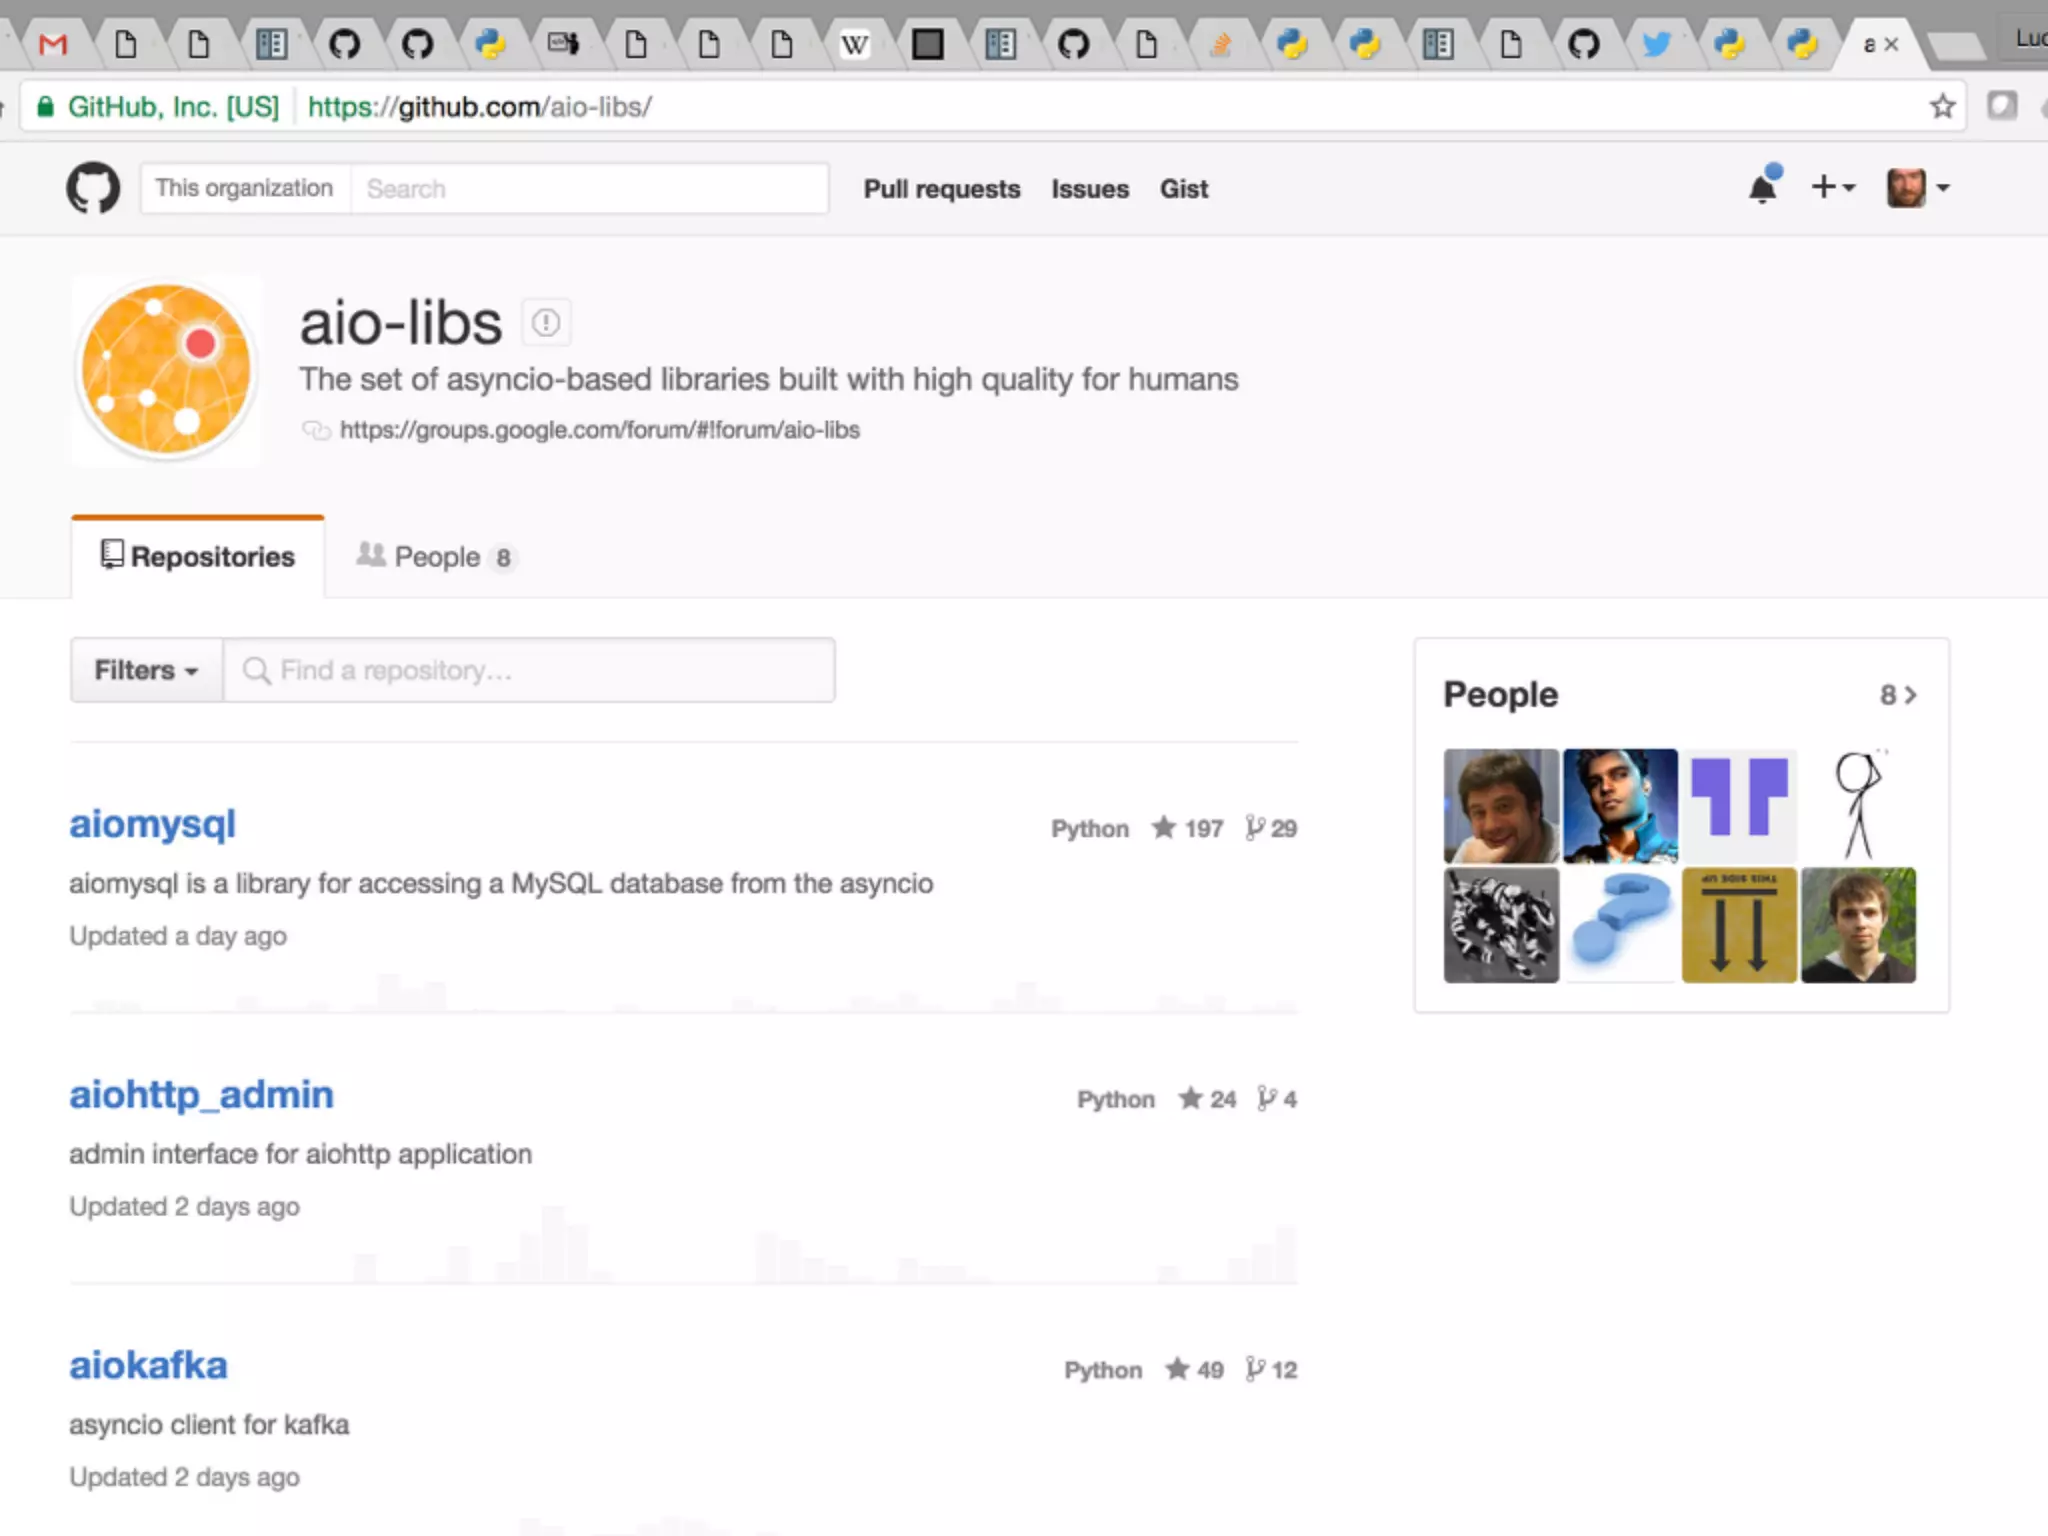The width and height of the screenshot is (2048, 1536).
Task: Go to Pull requests
Action: (x=941, y=189)
